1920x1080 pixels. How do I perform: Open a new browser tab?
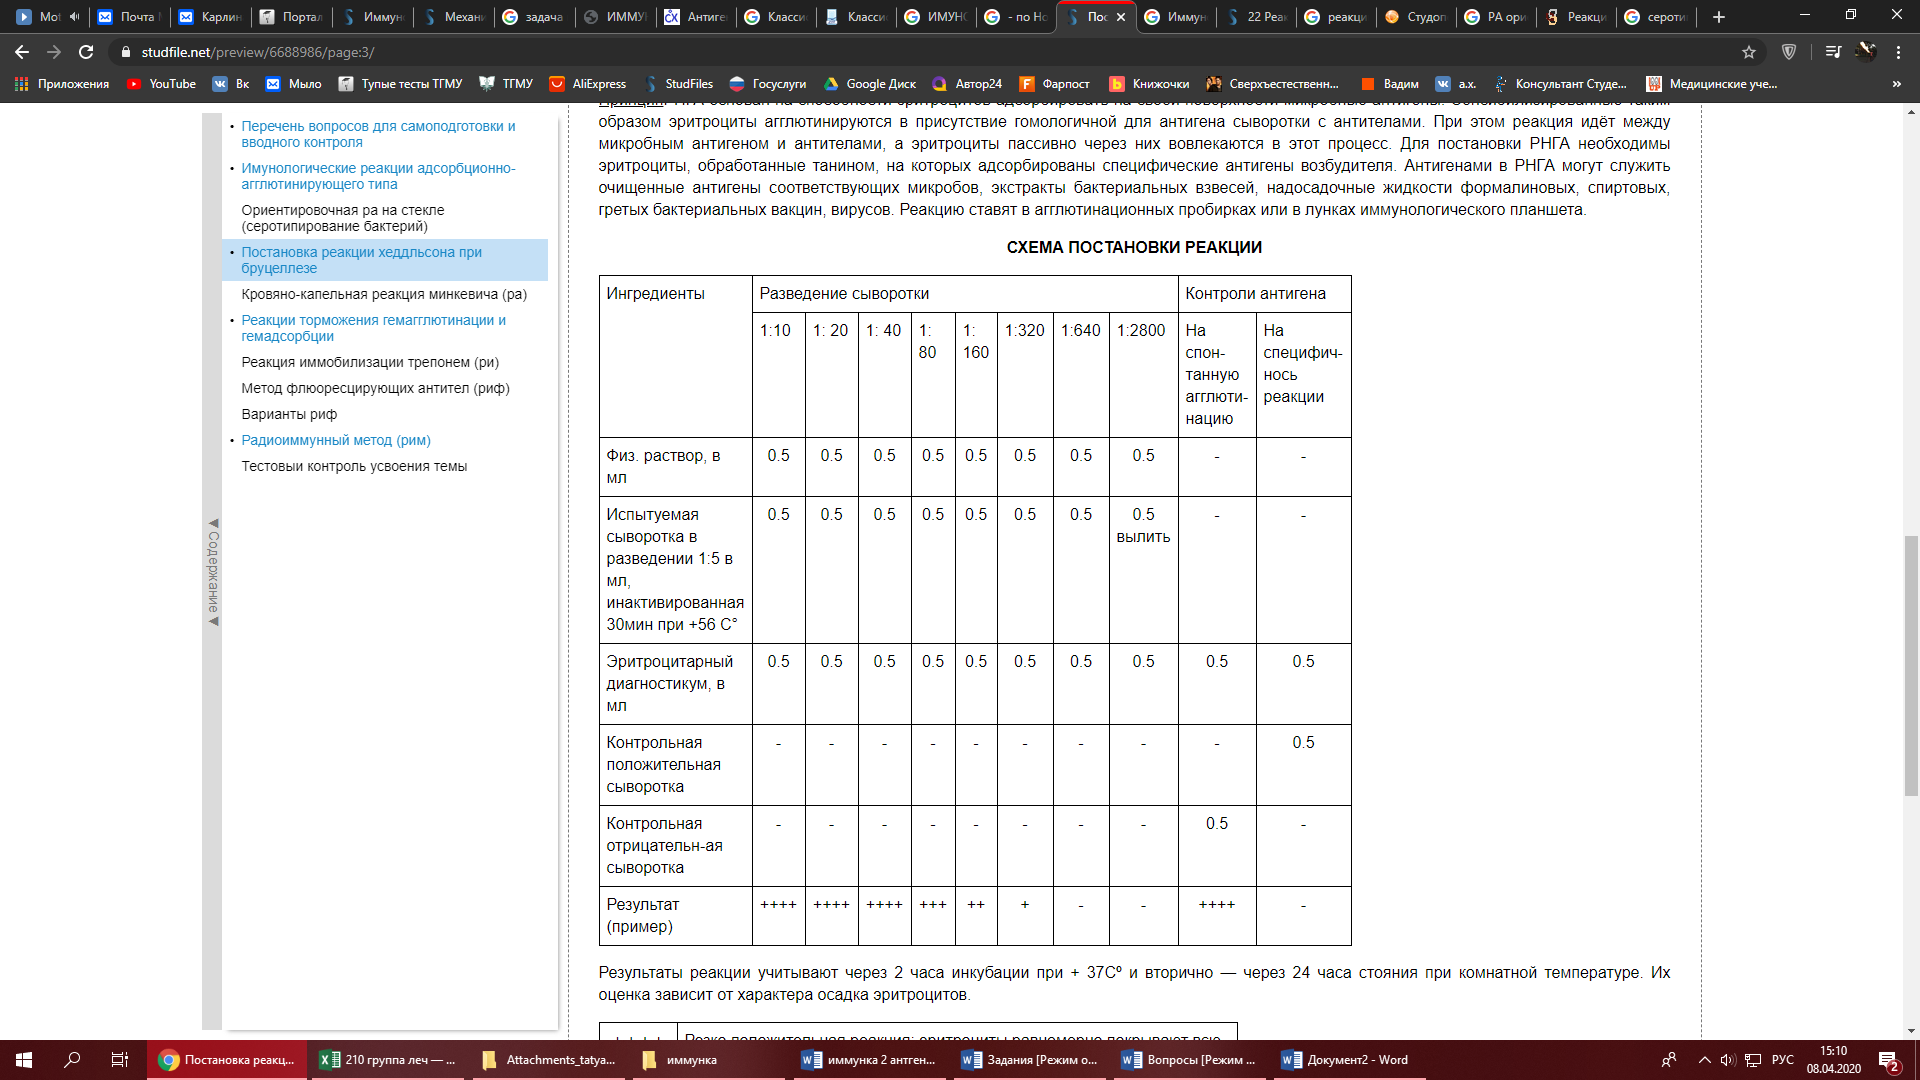1719,17
